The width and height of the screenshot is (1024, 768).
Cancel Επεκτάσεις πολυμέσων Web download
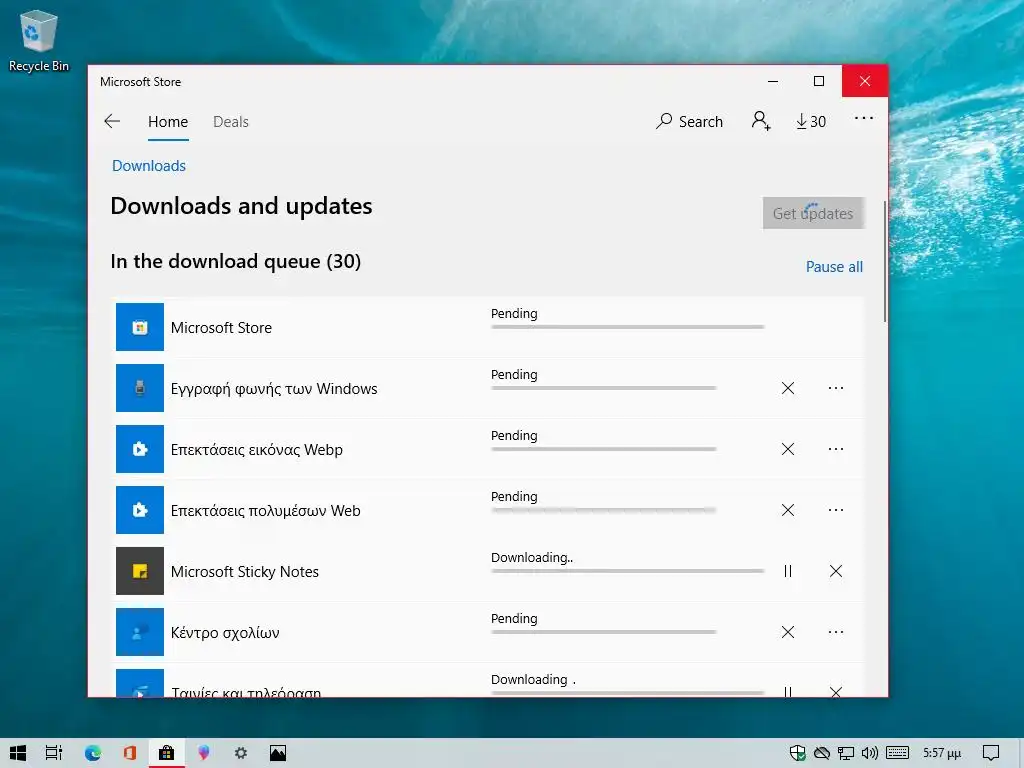[x=788, y=510]
